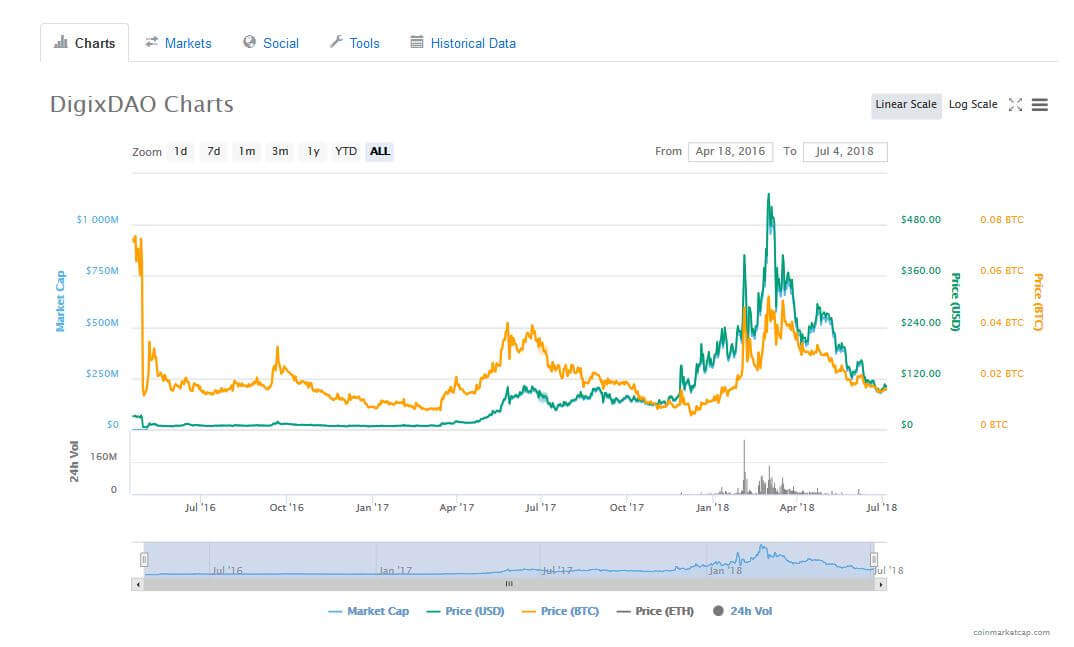This screenshot has width=1074, height=647.
Task: Set zoom to 1y
Action: [313, 151]
